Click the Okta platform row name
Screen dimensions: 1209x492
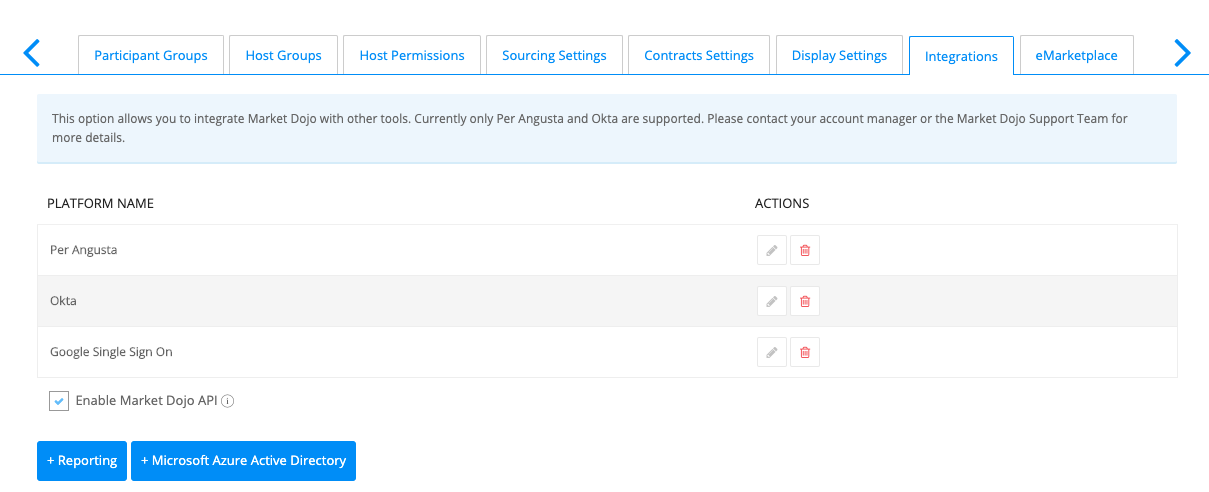click(63, 301)
